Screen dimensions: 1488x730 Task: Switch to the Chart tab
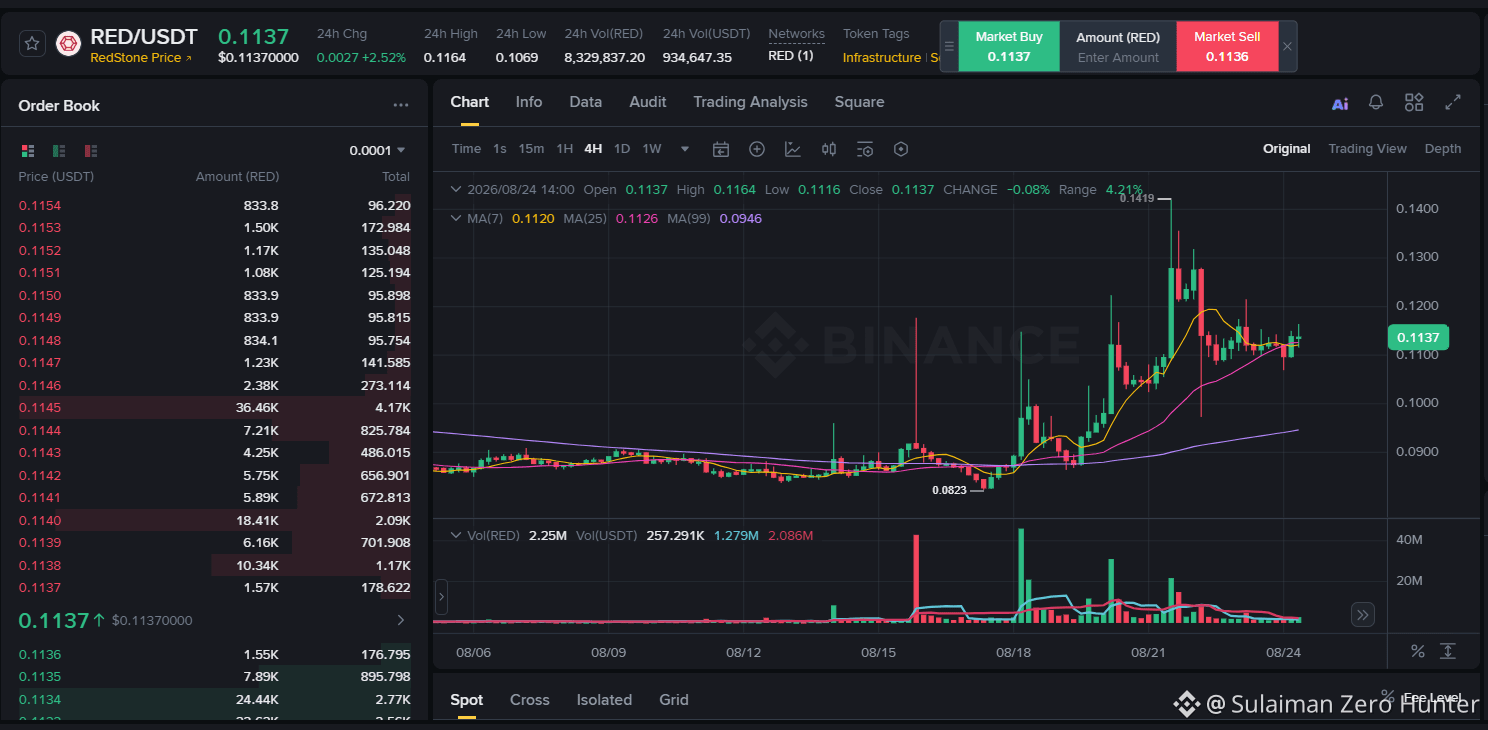pyautogui.click(x=470, y=102)
